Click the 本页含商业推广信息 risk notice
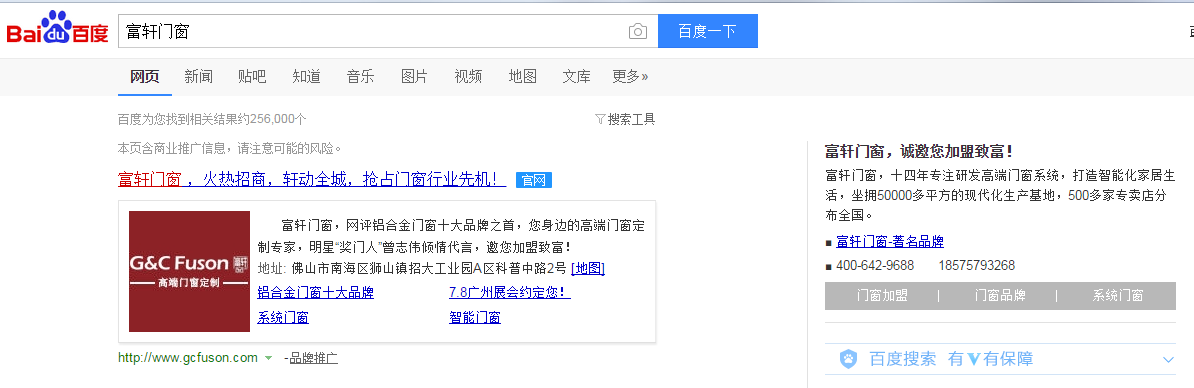Viewport: 1194px width, 388px height. click(230, 148)
